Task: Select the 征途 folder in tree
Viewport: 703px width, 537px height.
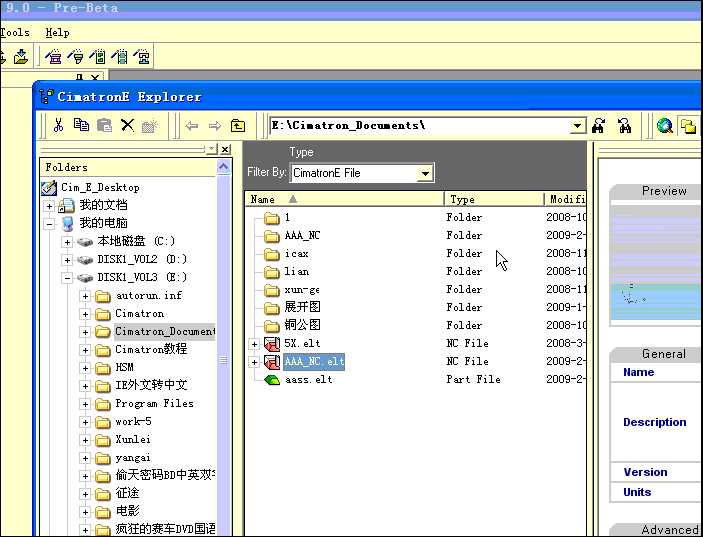Action: click(127, 494)
